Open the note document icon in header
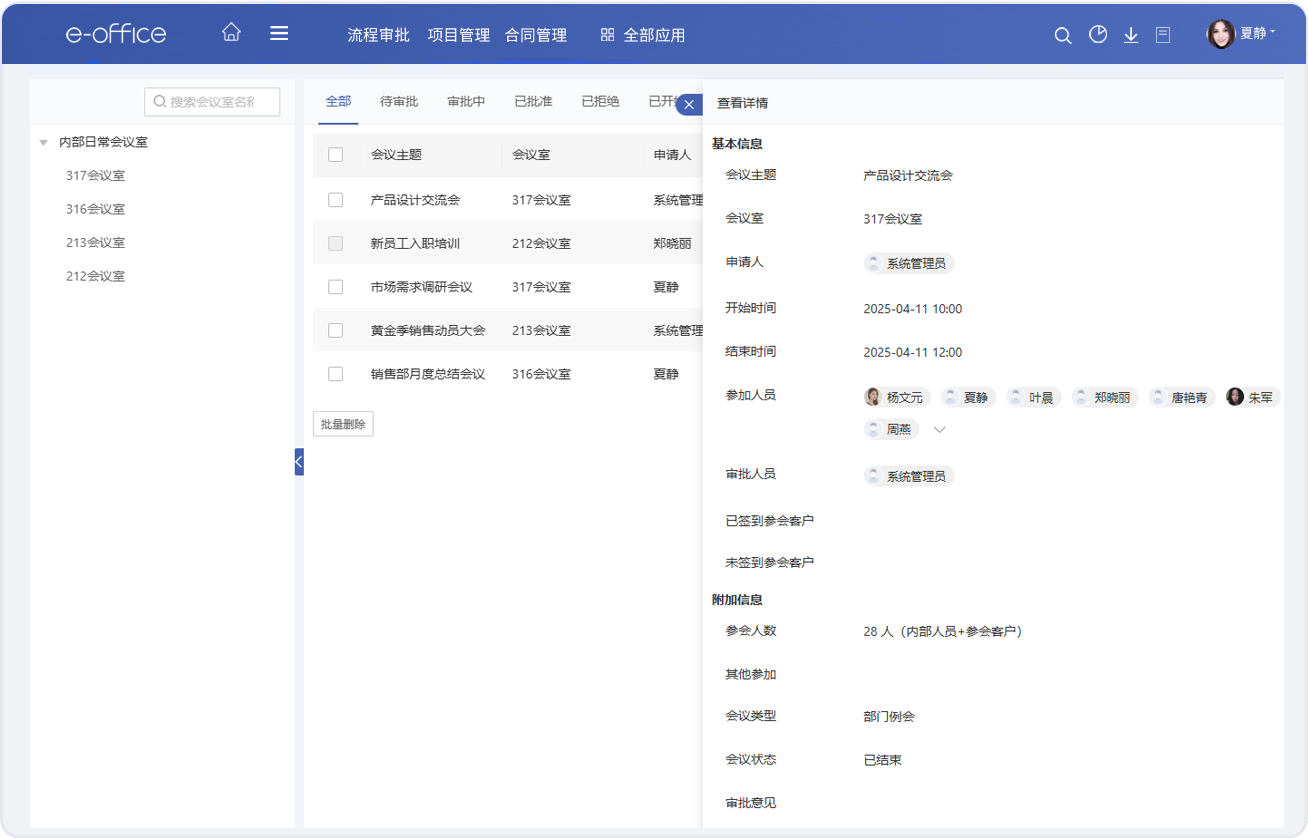 pyautogui.click(x=1163, y=35)
